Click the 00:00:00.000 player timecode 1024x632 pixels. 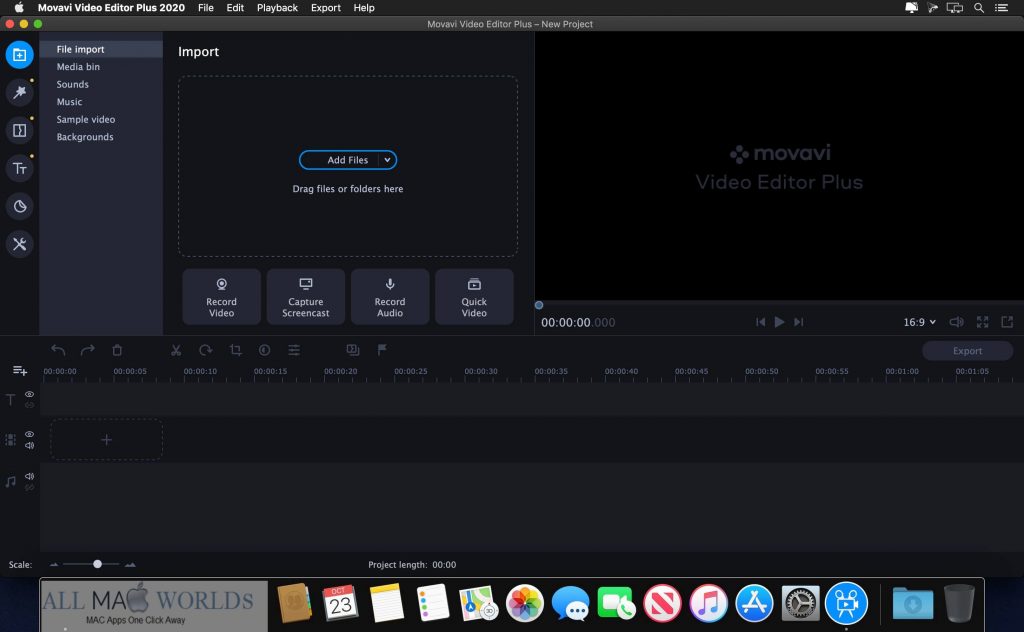point(578,323)
